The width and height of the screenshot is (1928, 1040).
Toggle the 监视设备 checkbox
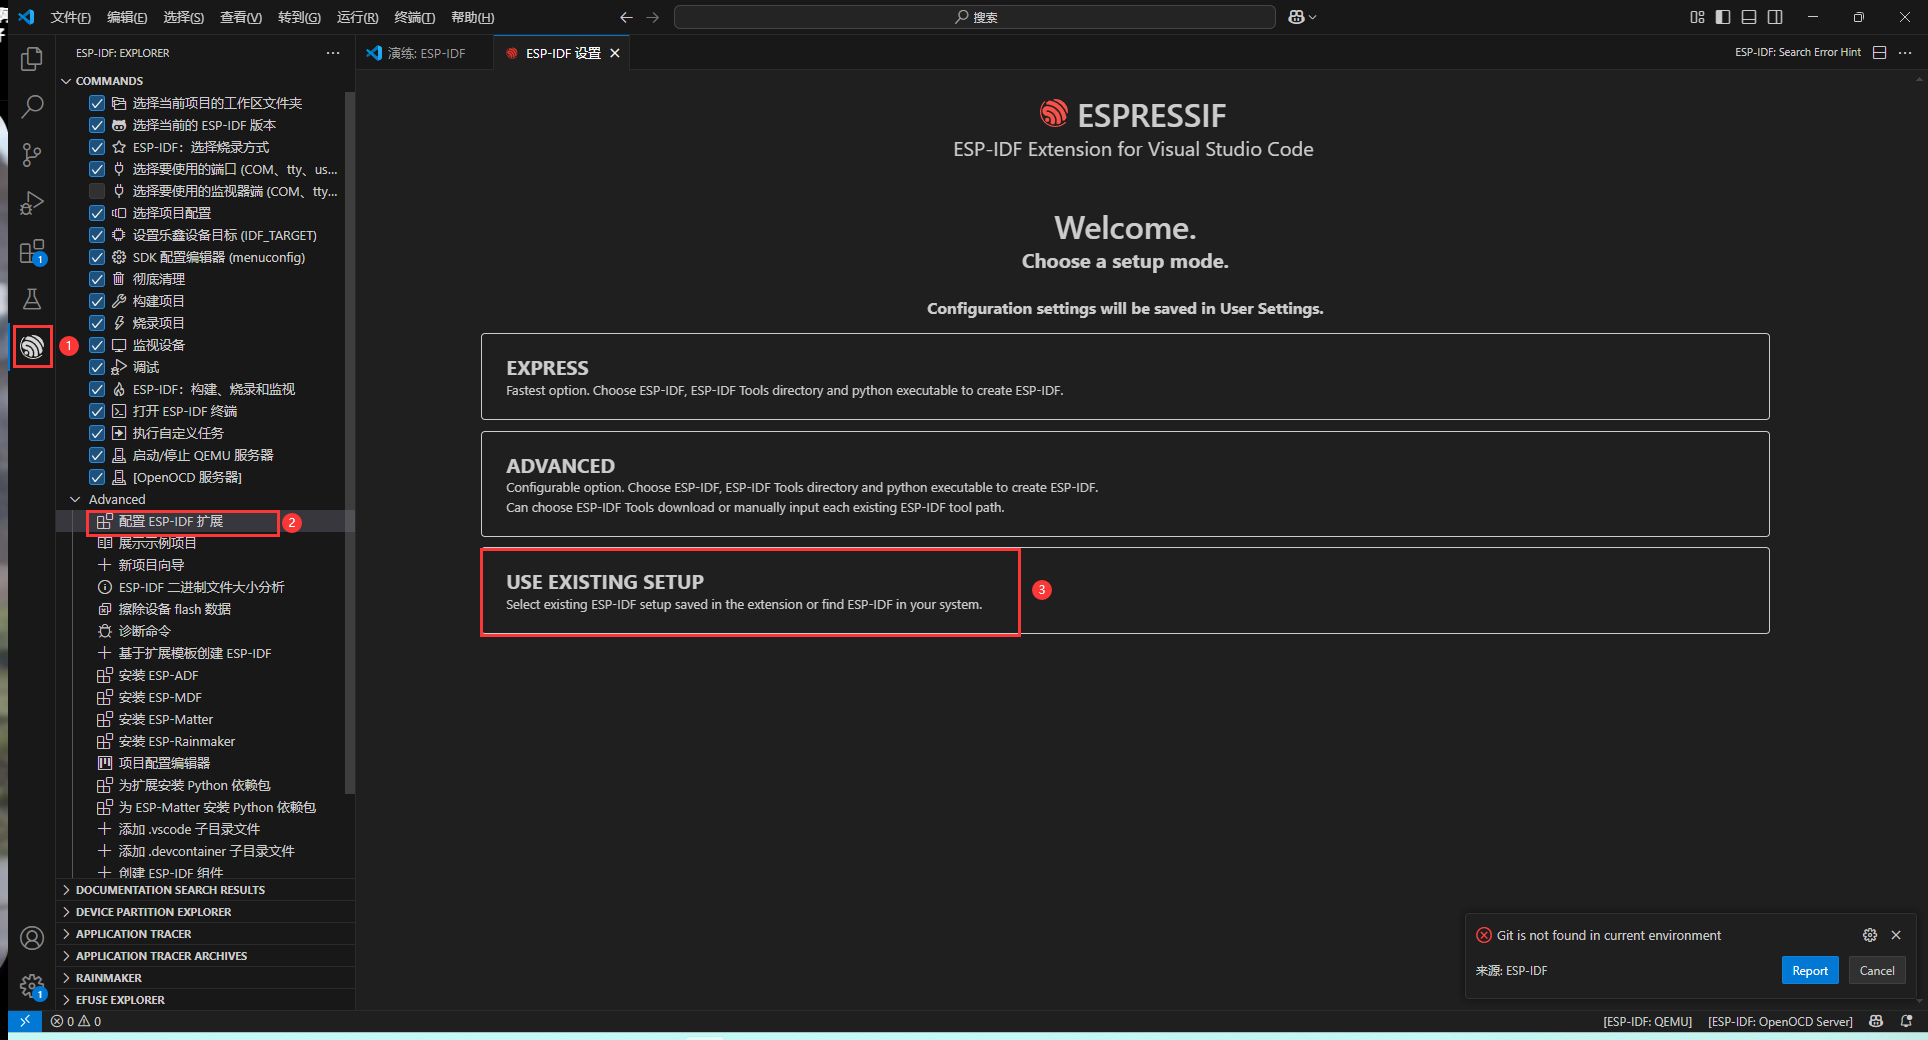(97, 345)
